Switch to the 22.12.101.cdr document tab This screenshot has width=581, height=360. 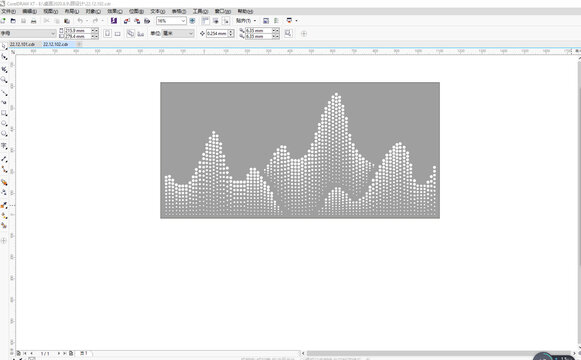click(22, 44)
